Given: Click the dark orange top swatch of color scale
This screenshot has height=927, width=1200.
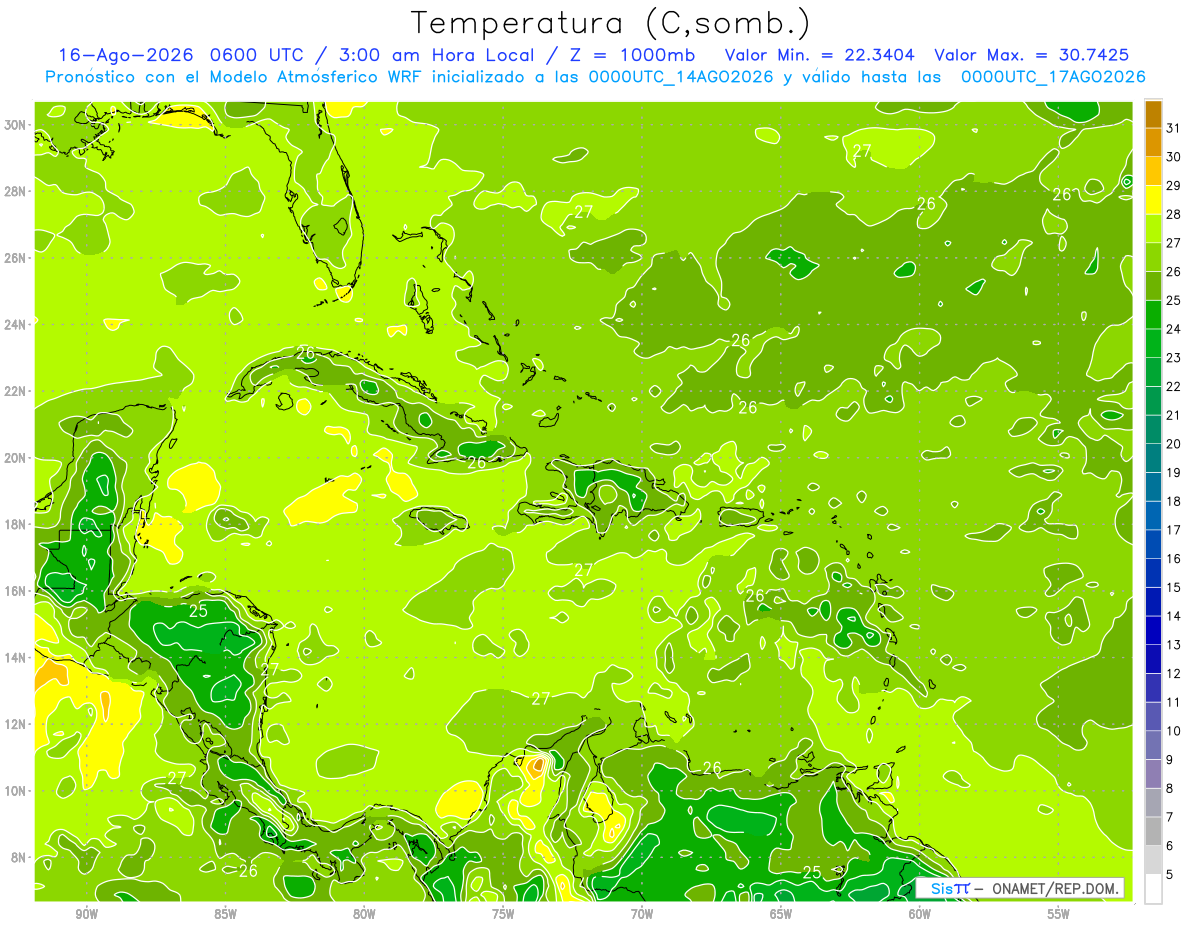Looking at the screenshot, I should click(1153, 115).
